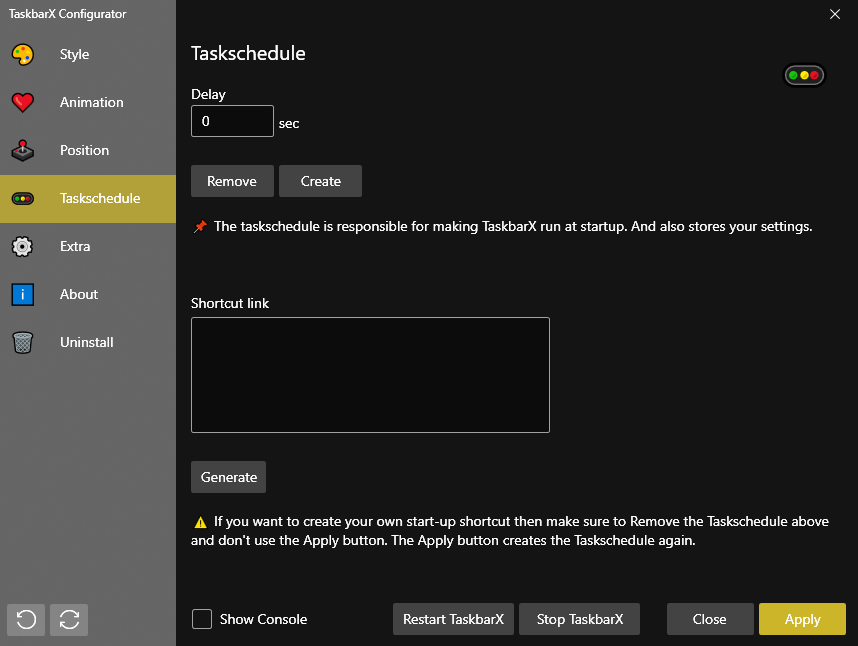
Task: Click the 'Show Console' label text
Action: pos(263,619)
